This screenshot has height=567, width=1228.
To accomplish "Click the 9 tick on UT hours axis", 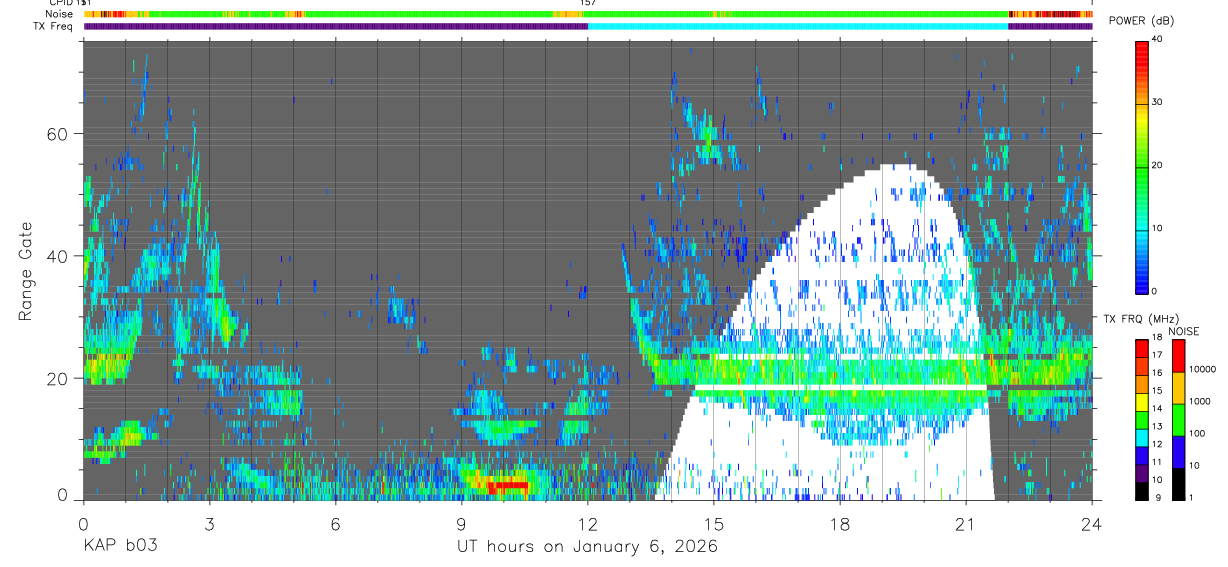I will coord(461,523).
